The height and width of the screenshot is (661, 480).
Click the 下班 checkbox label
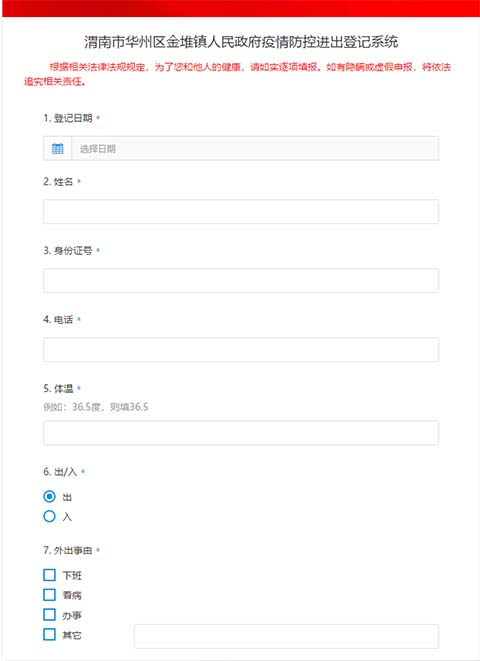pos(72,575)
